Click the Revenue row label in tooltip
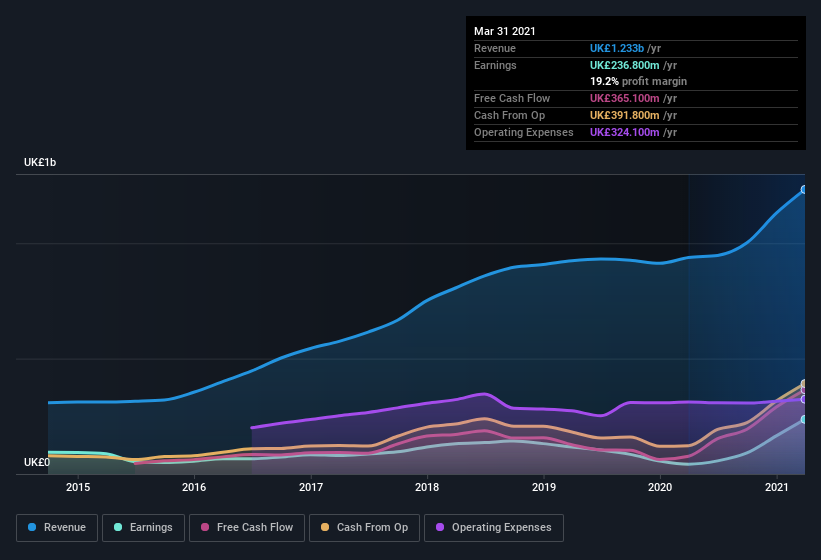This screenshot has width=821, height=560. [495, 48]
